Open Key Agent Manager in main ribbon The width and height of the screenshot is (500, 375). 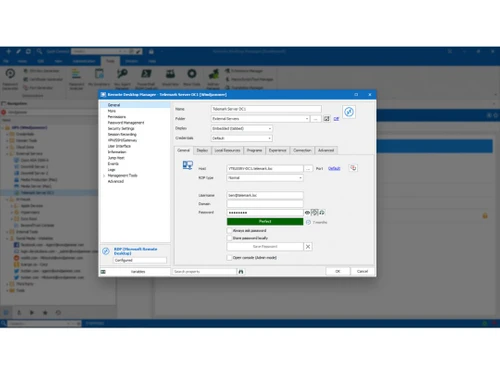[x=122, y=79]
